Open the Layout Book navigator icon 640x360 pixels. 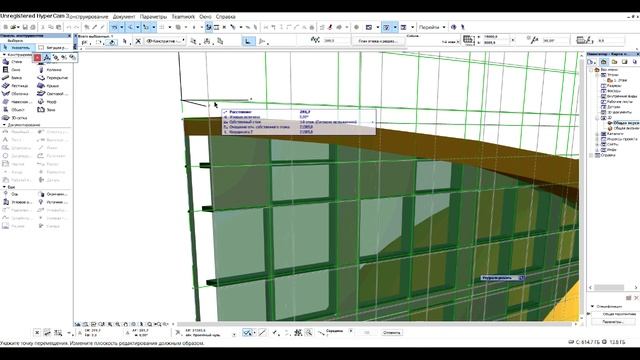624,62
